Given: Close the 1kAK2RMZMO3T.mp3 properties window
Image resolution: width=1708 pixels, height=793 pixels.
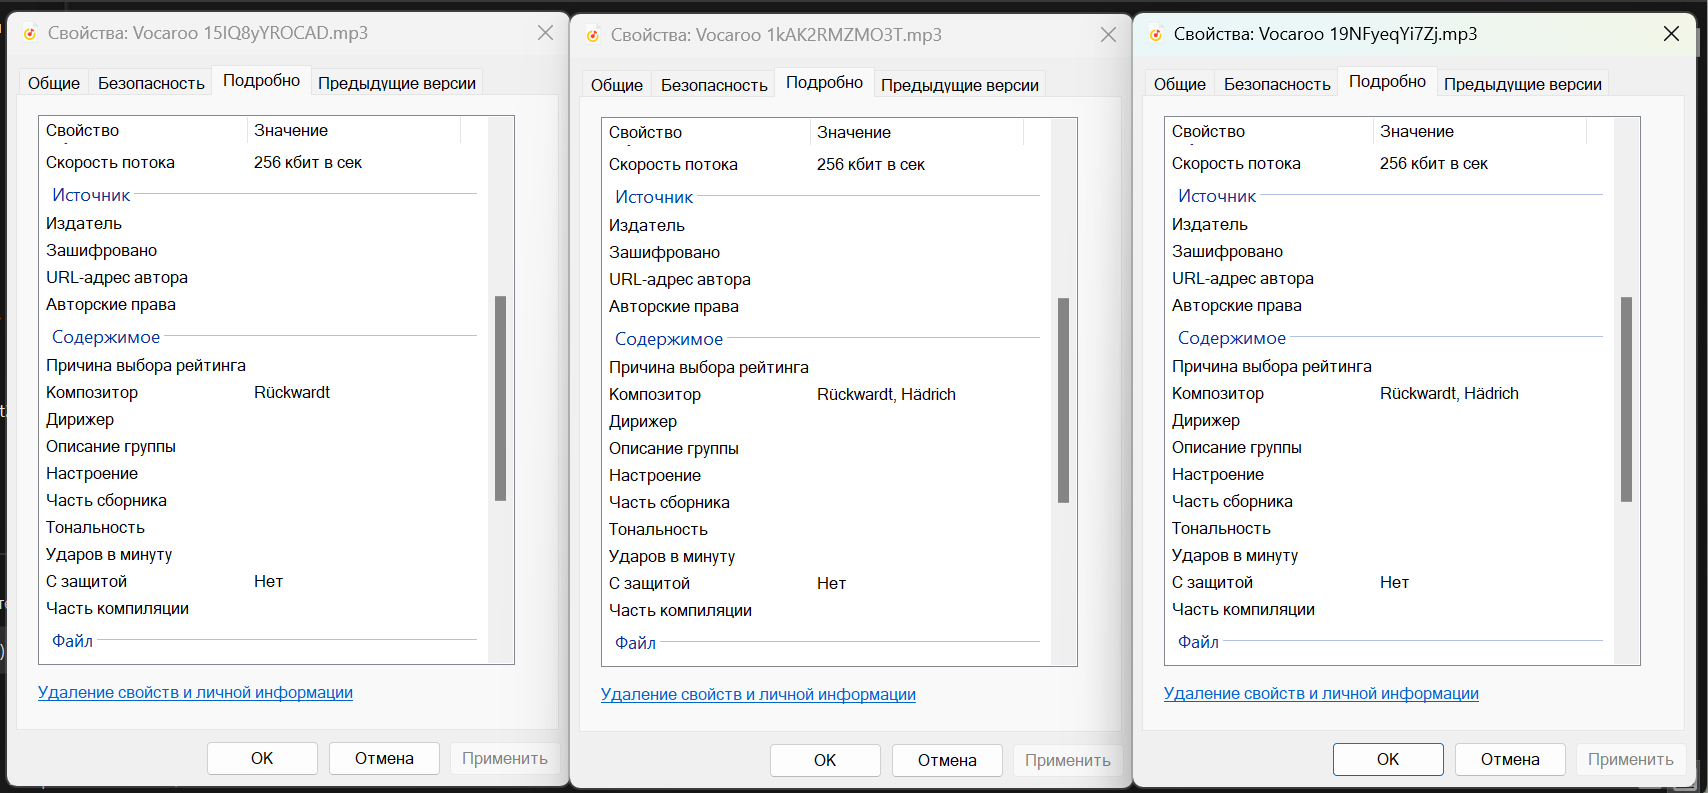Looking at the screenshot, I should pos(1108,35).
